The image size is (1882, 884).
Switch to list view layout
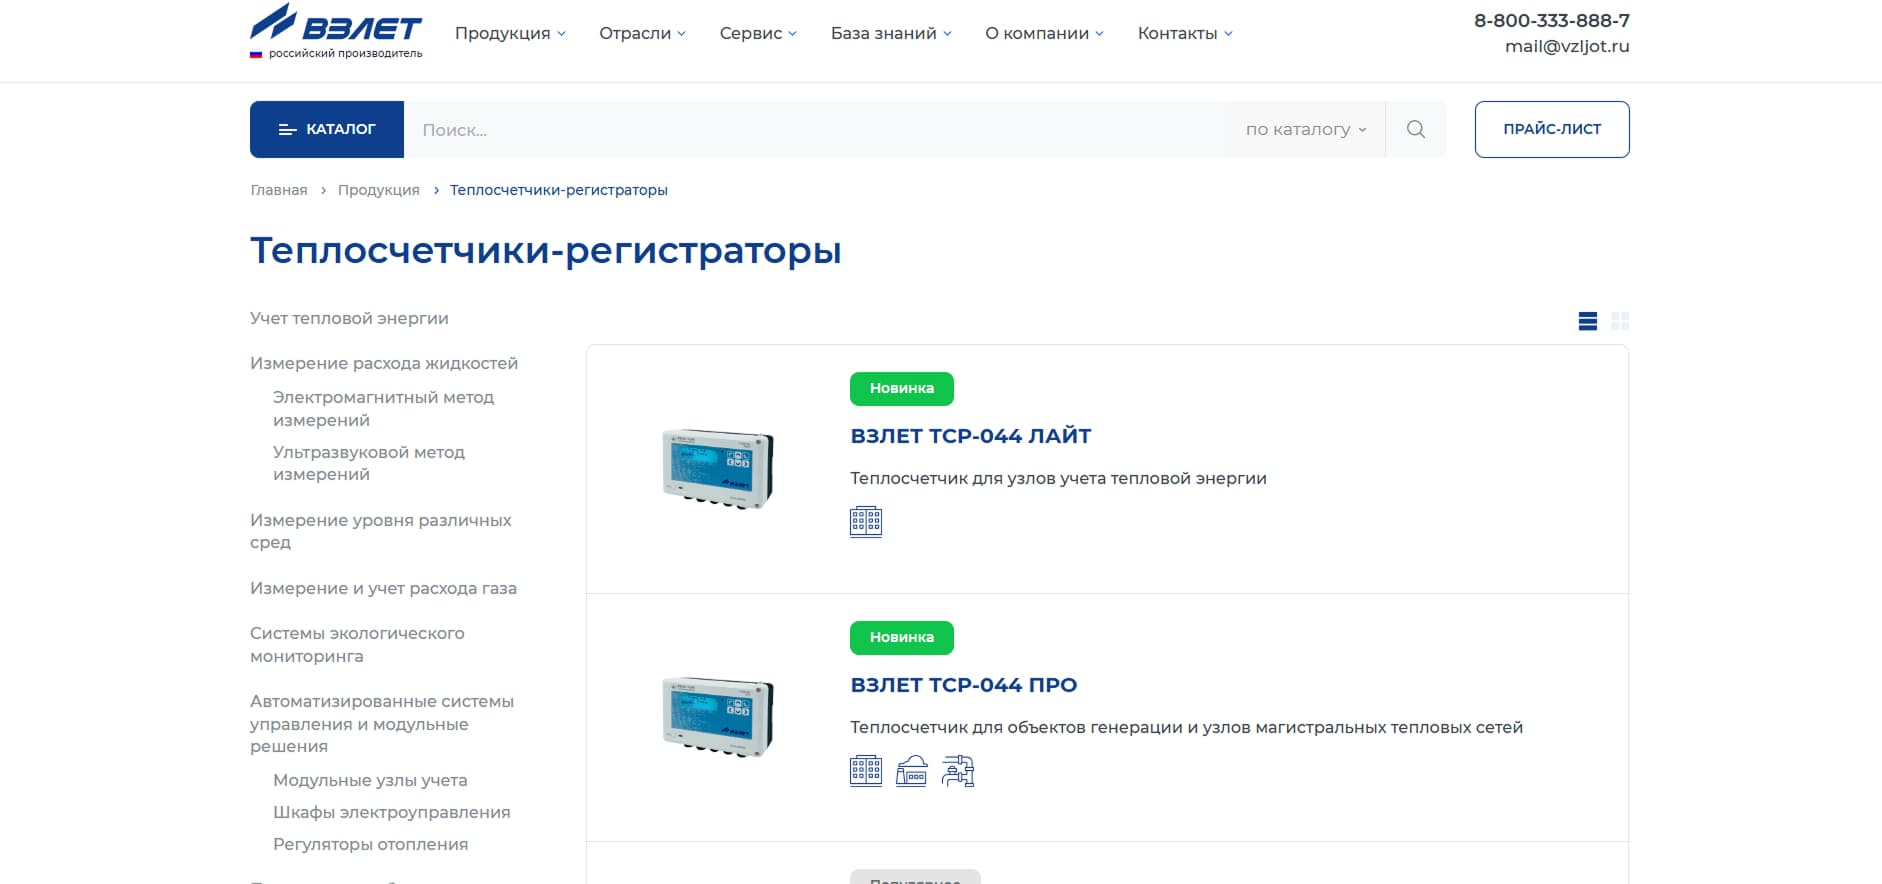pos(1587,321)
